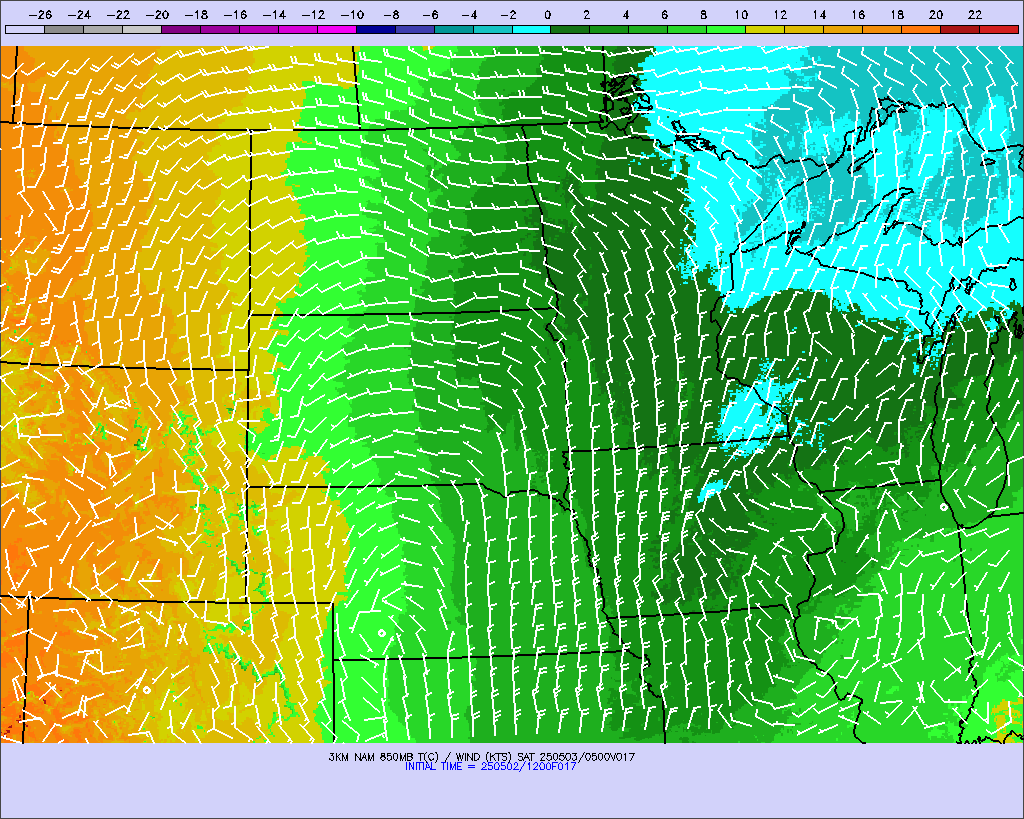Click the calm-wind circle in the orange southwest region
Screen dimensions: 1024x819
point(147,690)
